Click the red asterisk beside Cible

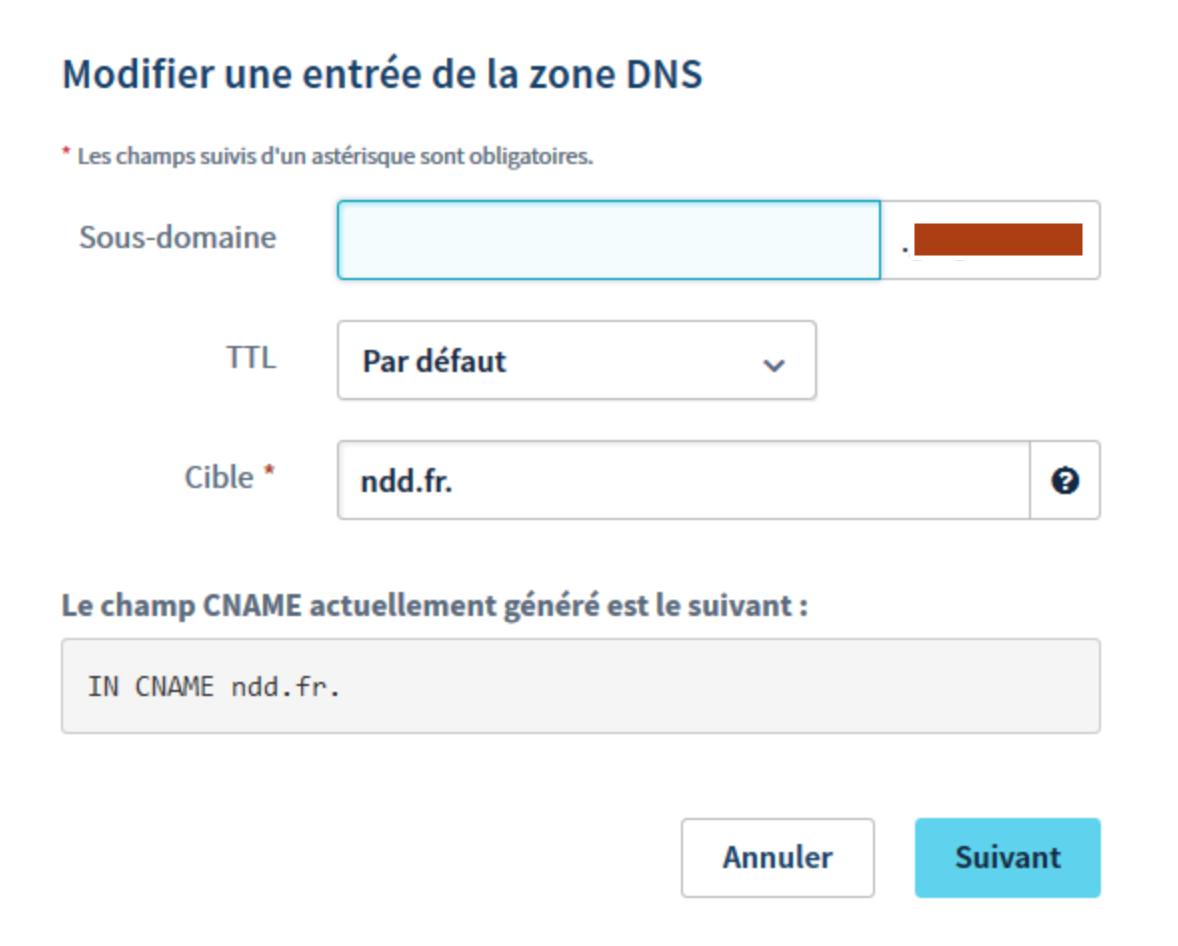(268, 476)
